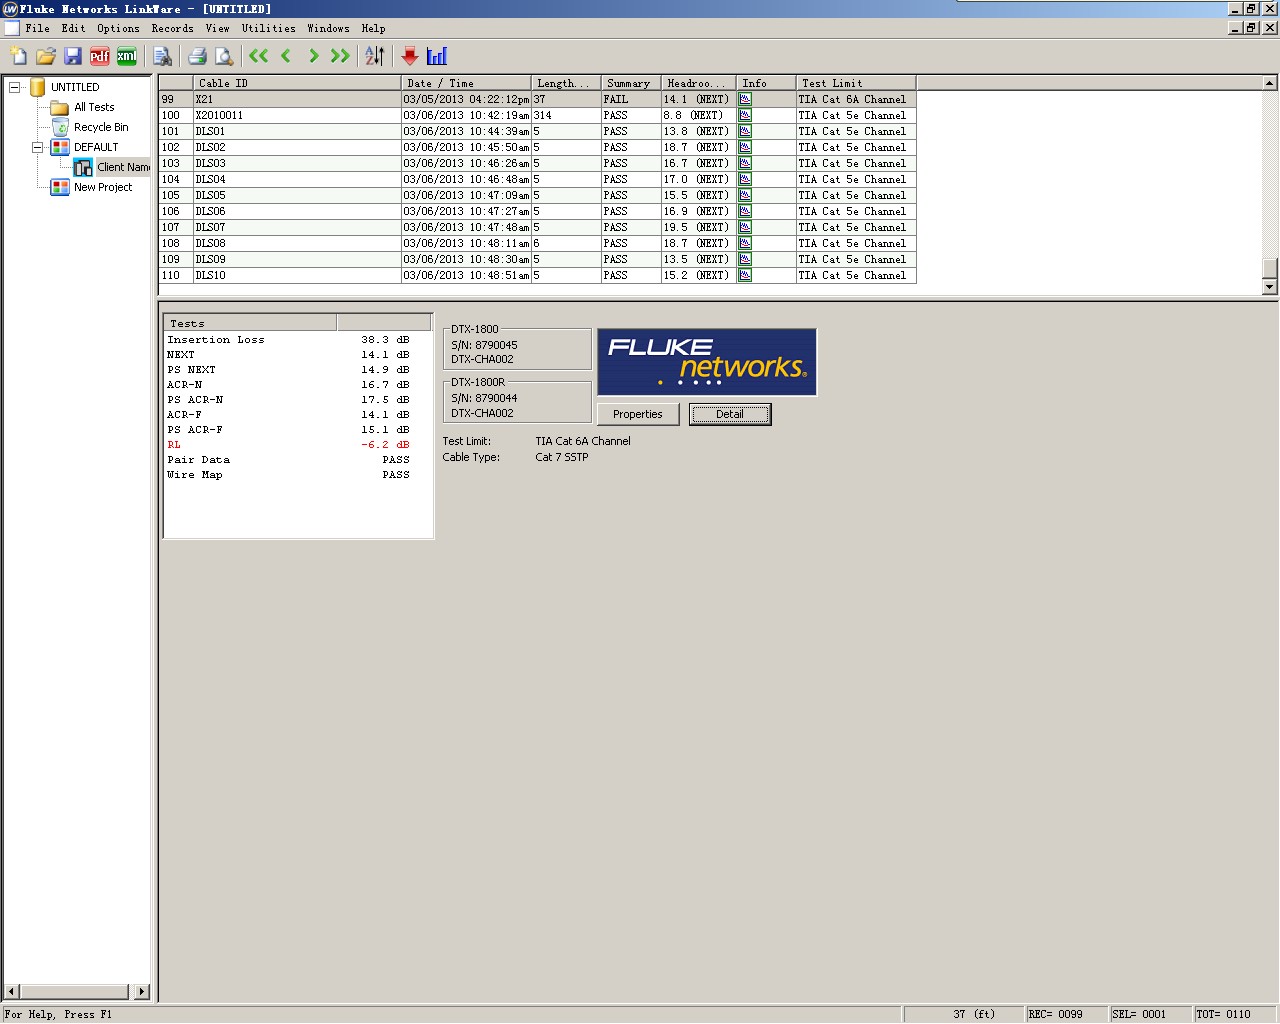The image size is (1280, 1024).
Task: Collapse the UNTITLED database tree node
Action: [14, 87]
